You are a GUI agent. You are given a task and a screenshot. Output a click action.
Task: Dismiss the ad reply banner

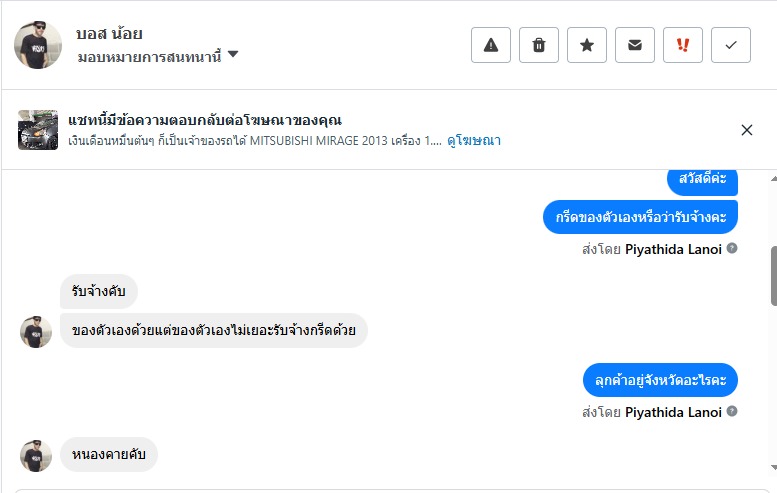(x=747, y=129)
